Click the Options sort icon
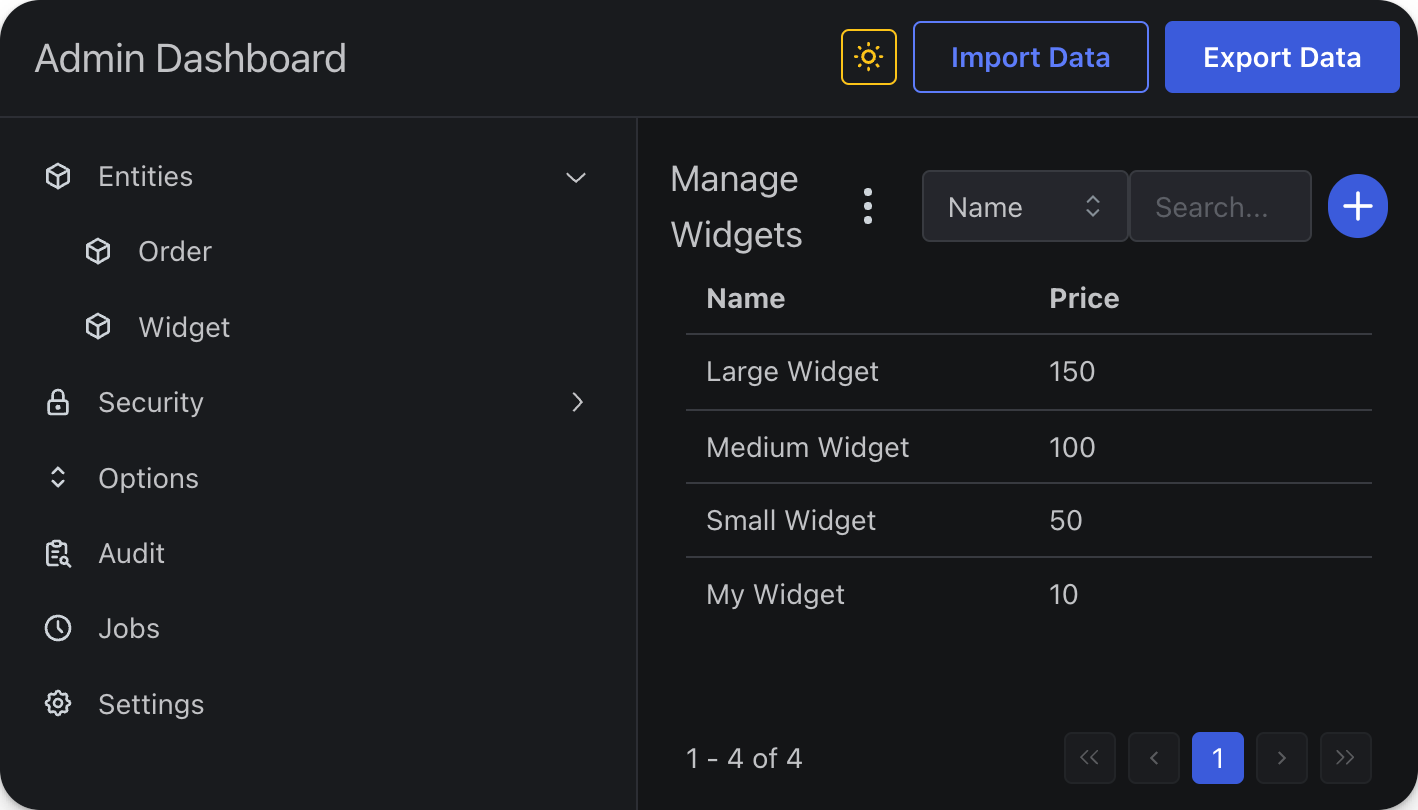Screen dimensions: 1418x810 57,477
